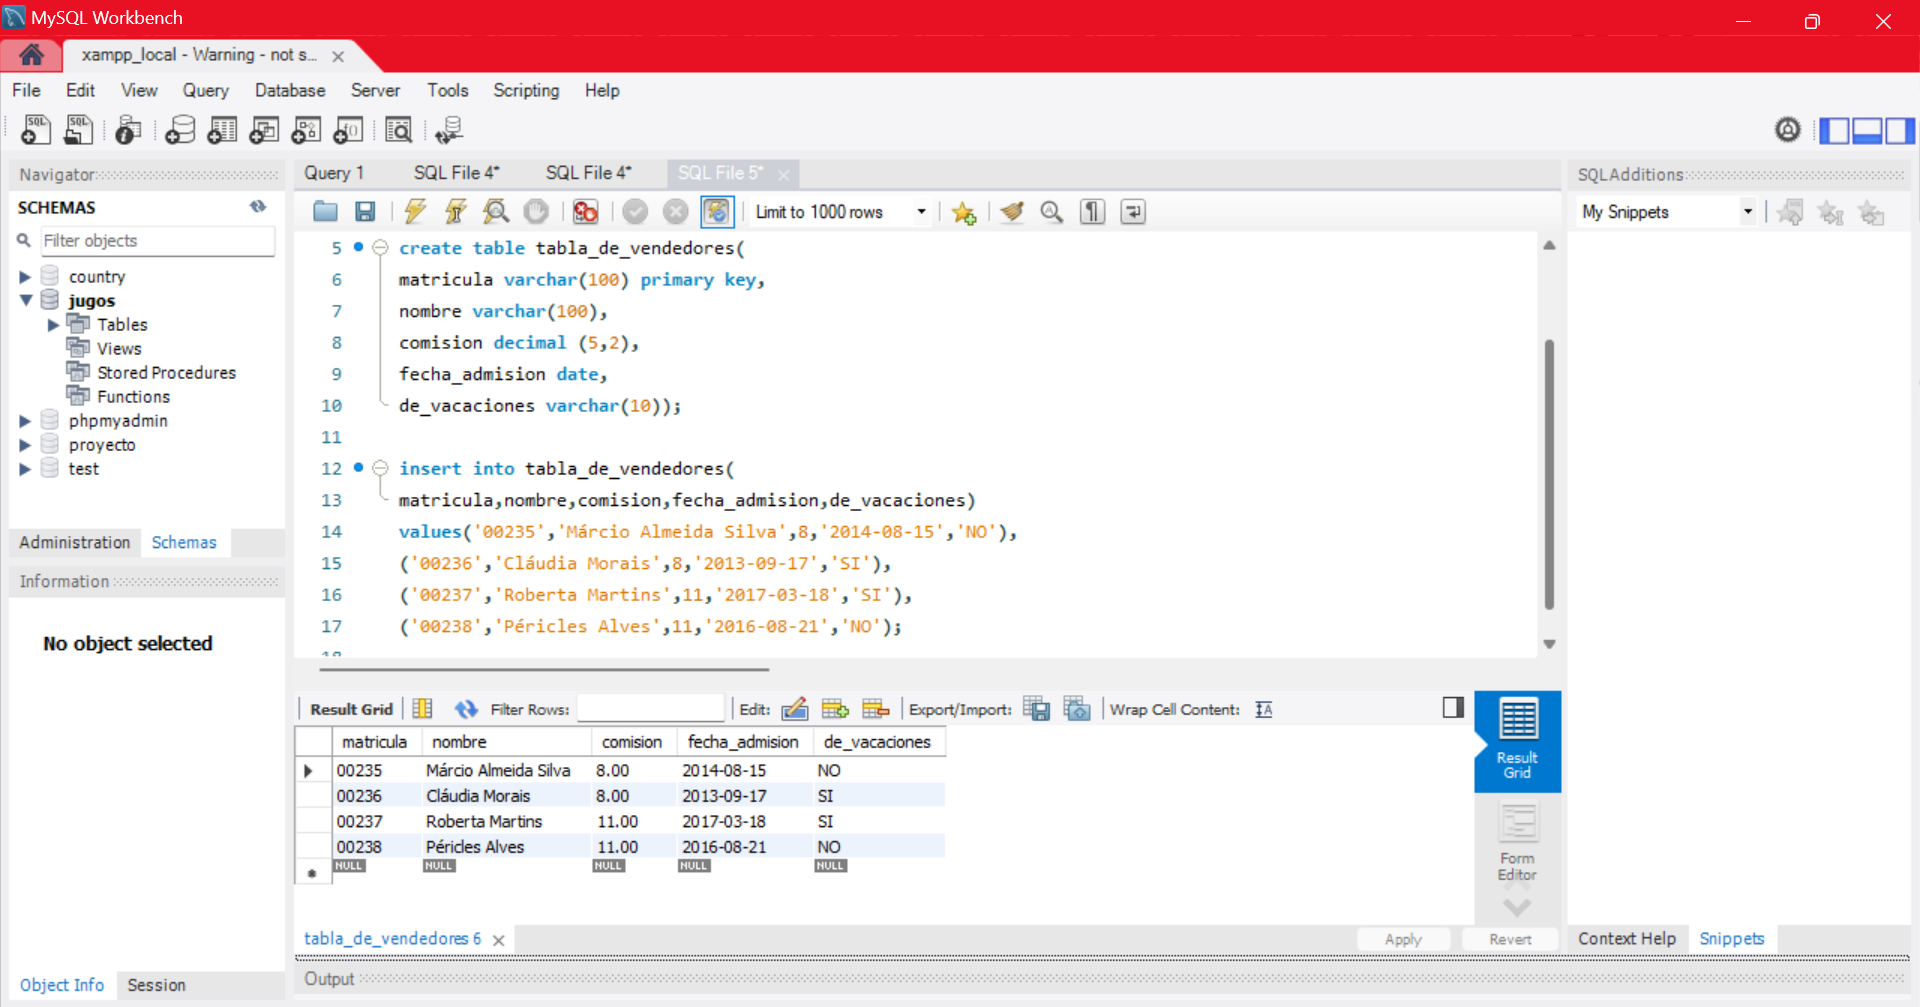The width and height of the screenshot is (1920, 1007).
Task: Create a new SQL tab icon
Action: click(x=36, y=130)
